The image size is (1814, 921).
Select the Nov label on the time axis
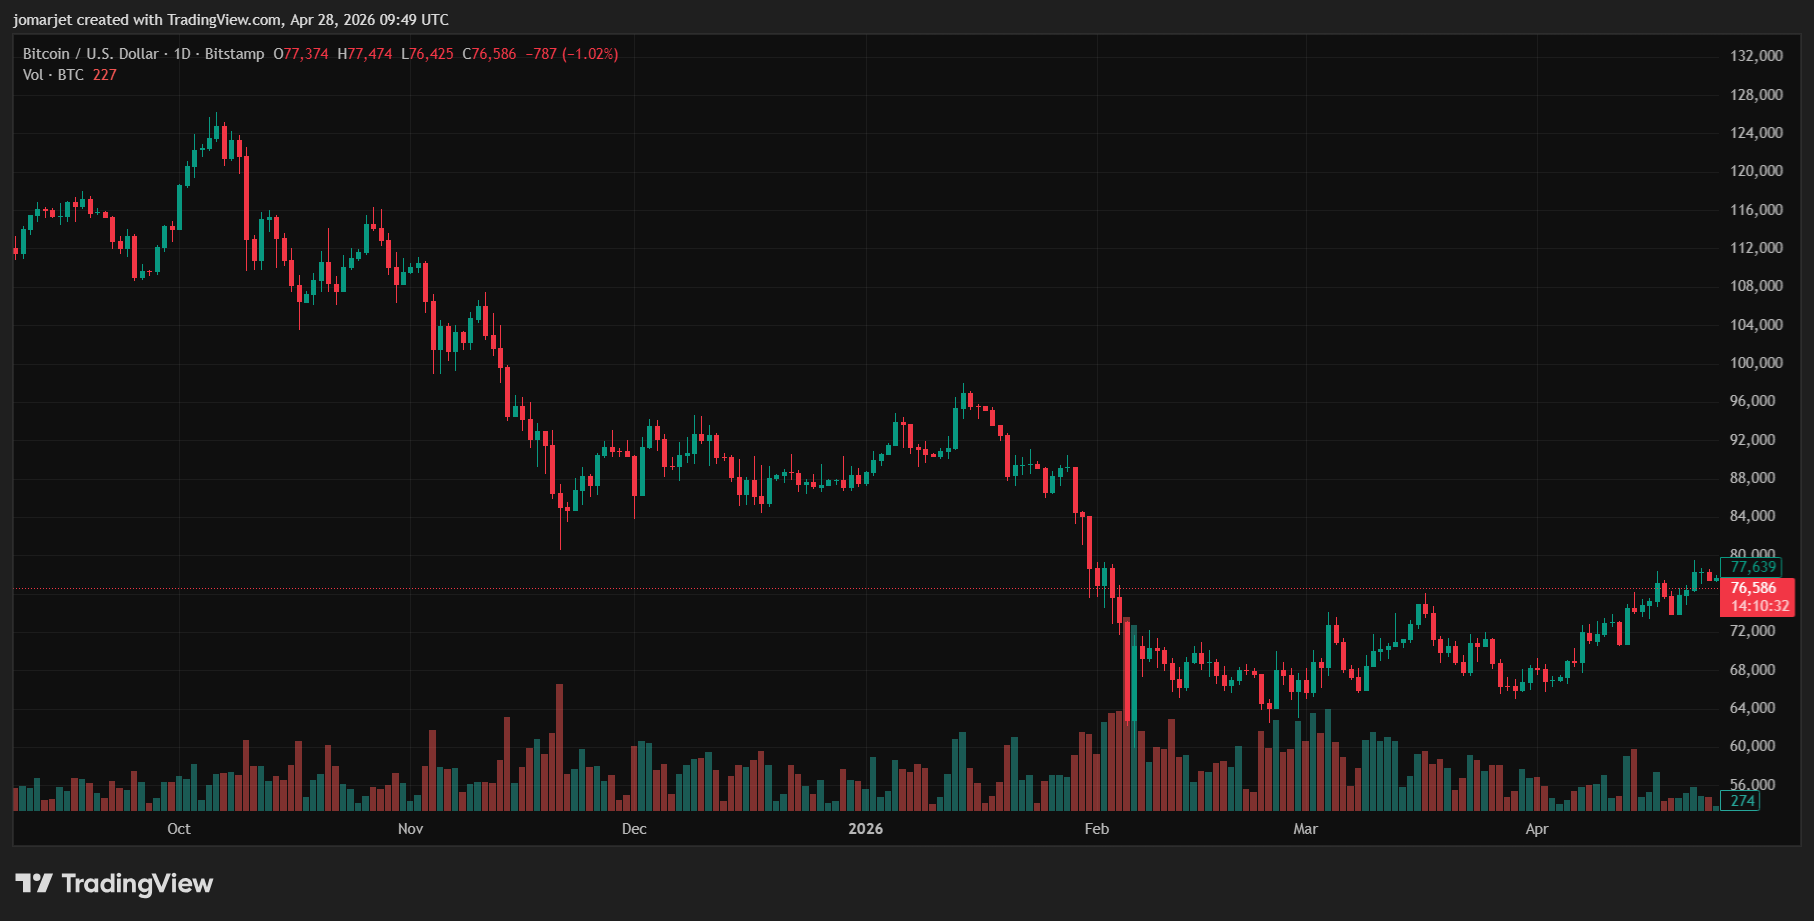pos(410,829)
